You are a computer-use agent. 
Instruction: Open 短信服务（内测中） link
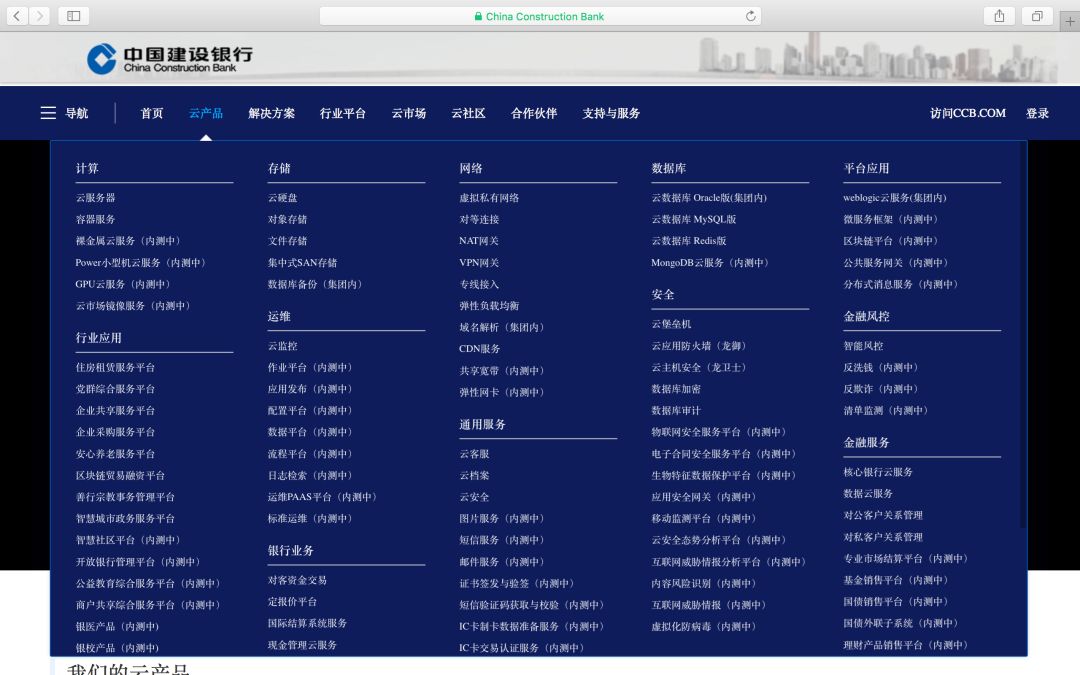pyautogui.click(x=502, y=540)
